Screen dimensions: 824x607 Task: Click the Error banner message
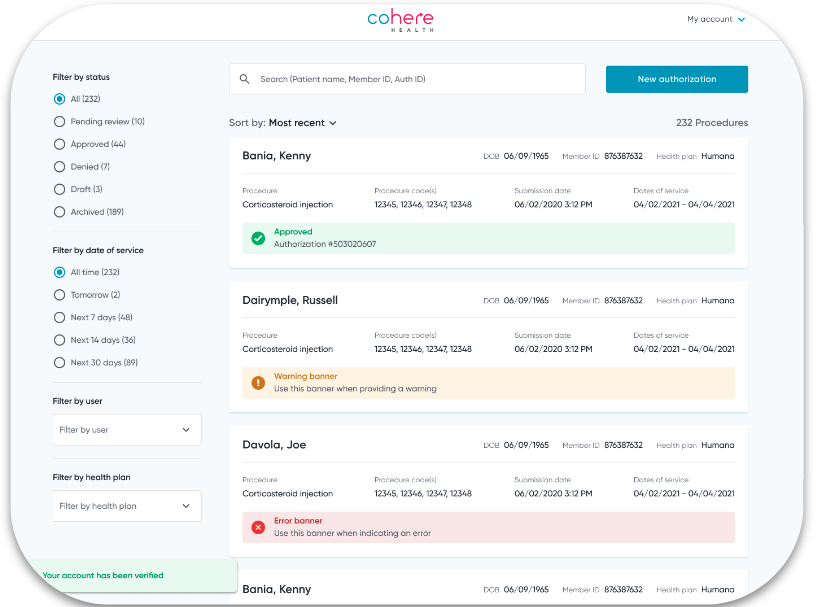point(488,527)
